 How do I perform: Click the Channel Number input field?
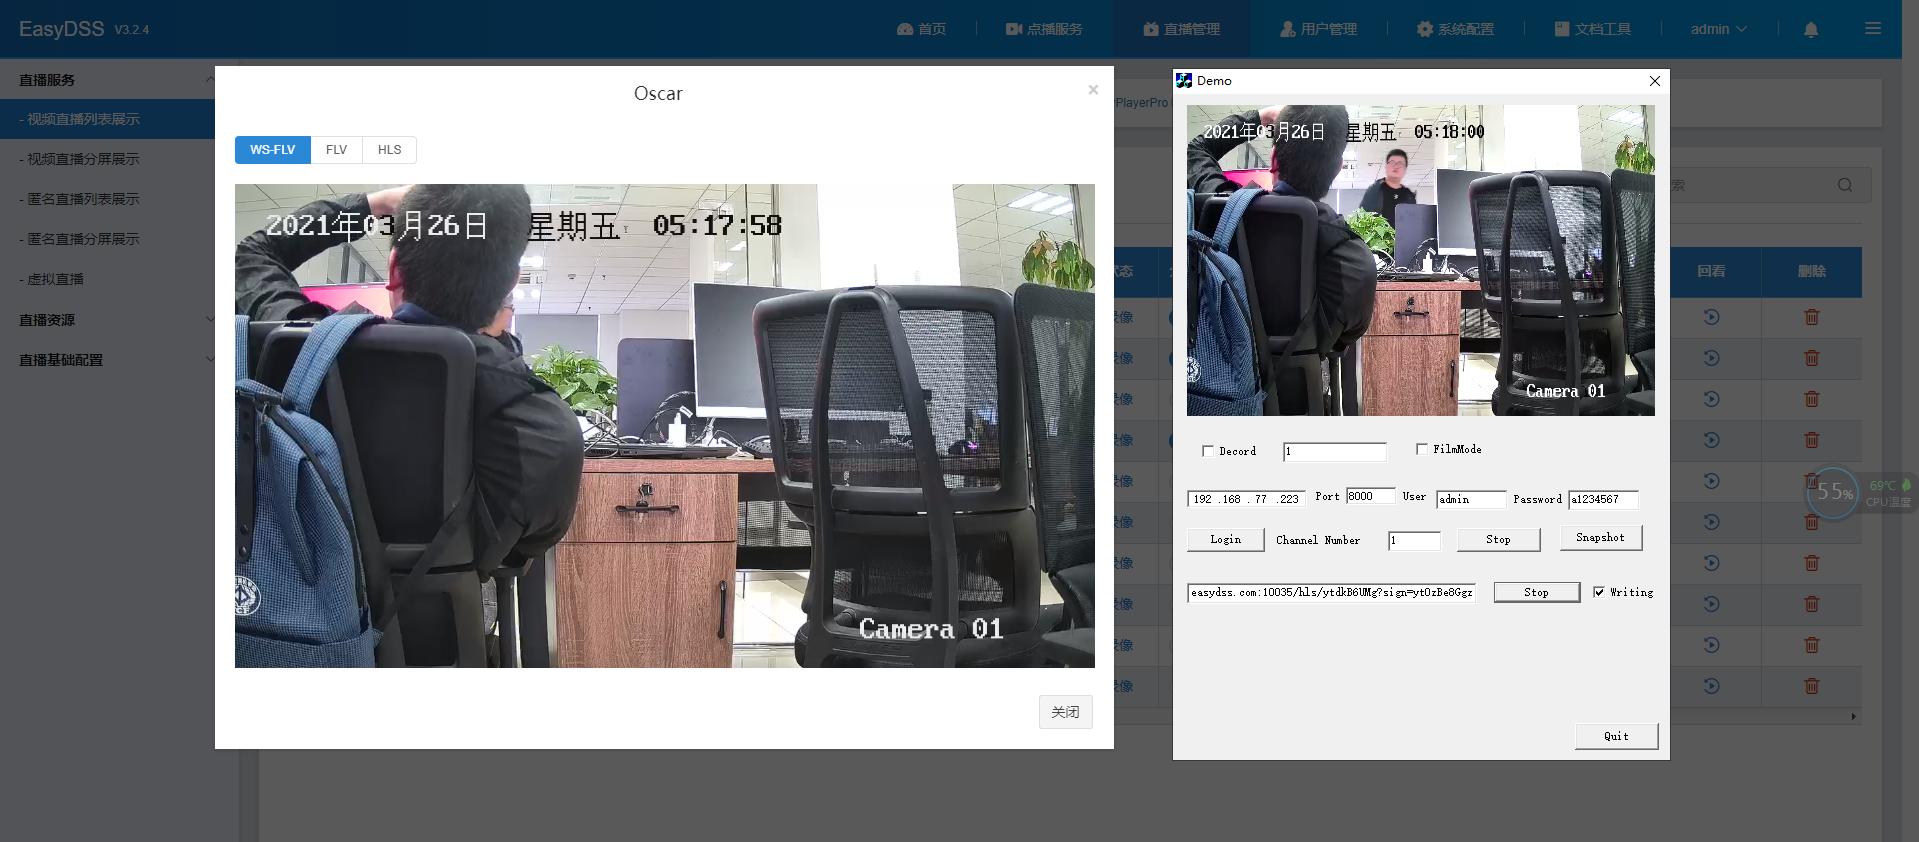tap(1414, 540)
